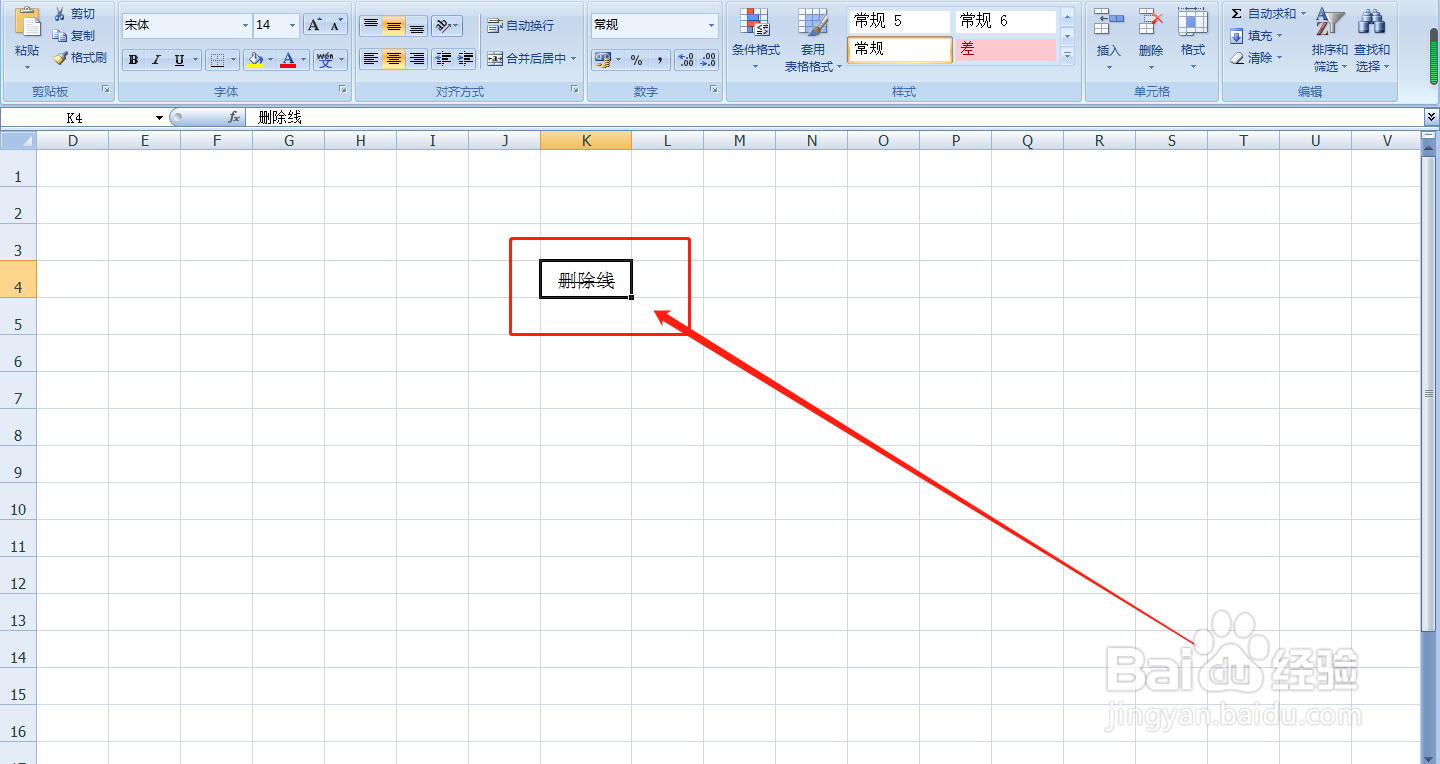Viewport: 1440px width, 764px height.
Task: Decrease indent icon
Action: coord(443,59)
